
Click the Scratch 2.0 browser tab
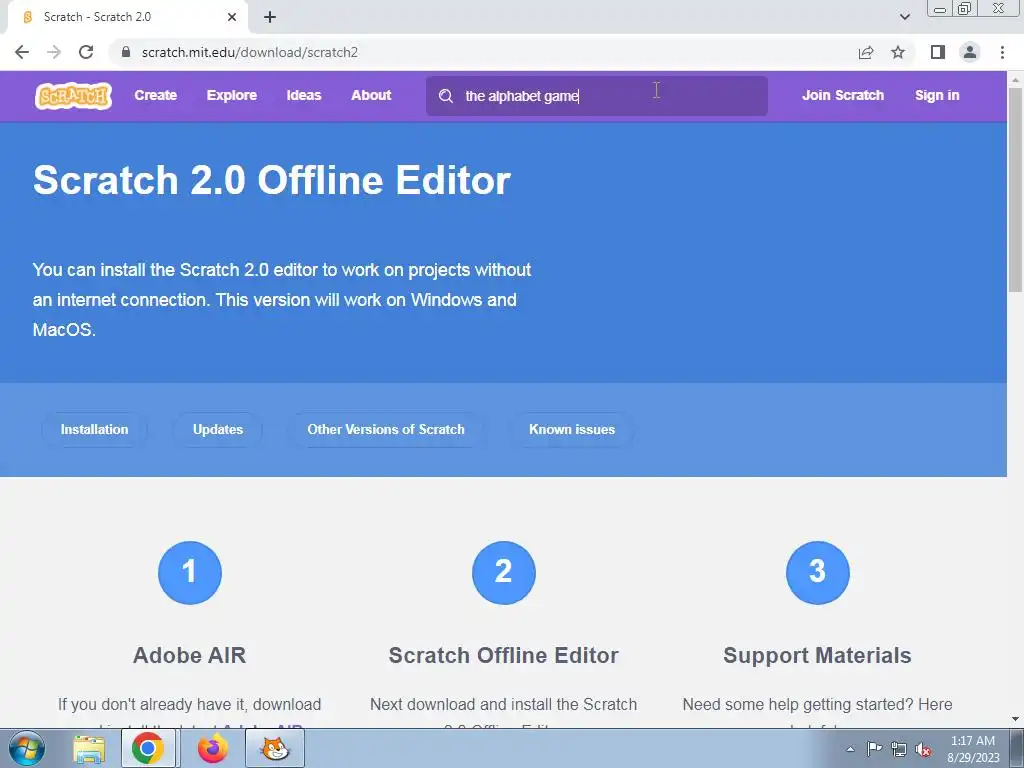[127, 18]
